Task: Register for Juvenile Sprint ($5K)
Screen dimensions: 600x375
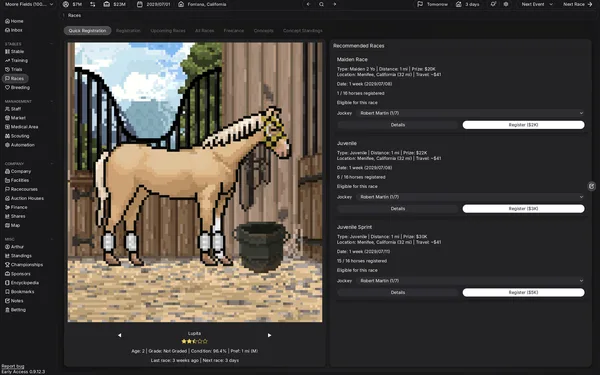Action: pyautogui.click(x=523, y=292)
